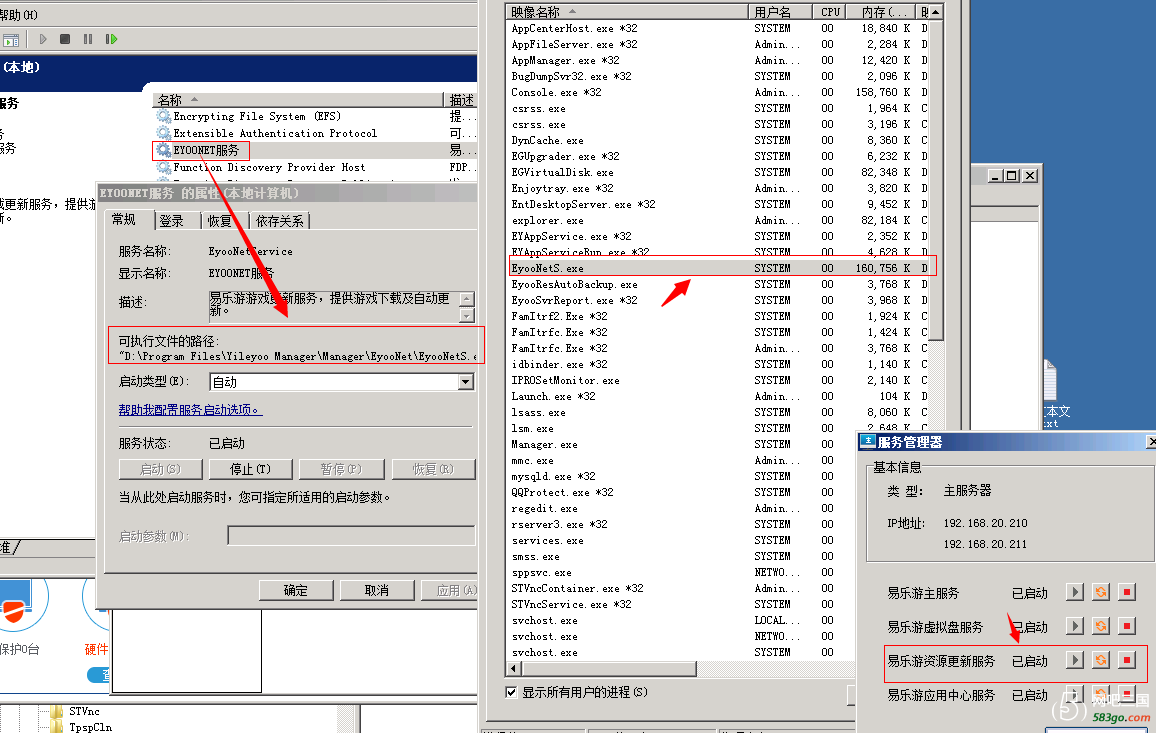1156x733 pixels.
Task: Click the 取消 button
Action: pyautogui.click(x=377, y=590)
